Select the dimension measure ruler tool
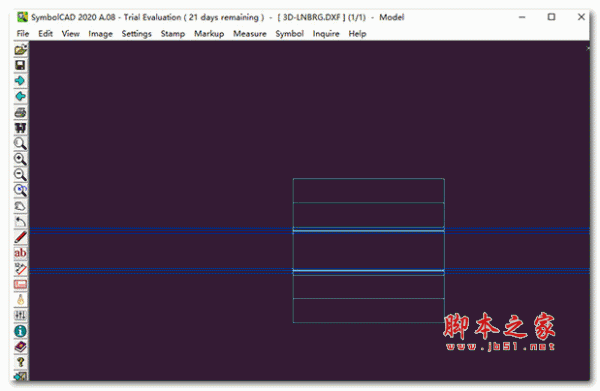 pos(21,269)
